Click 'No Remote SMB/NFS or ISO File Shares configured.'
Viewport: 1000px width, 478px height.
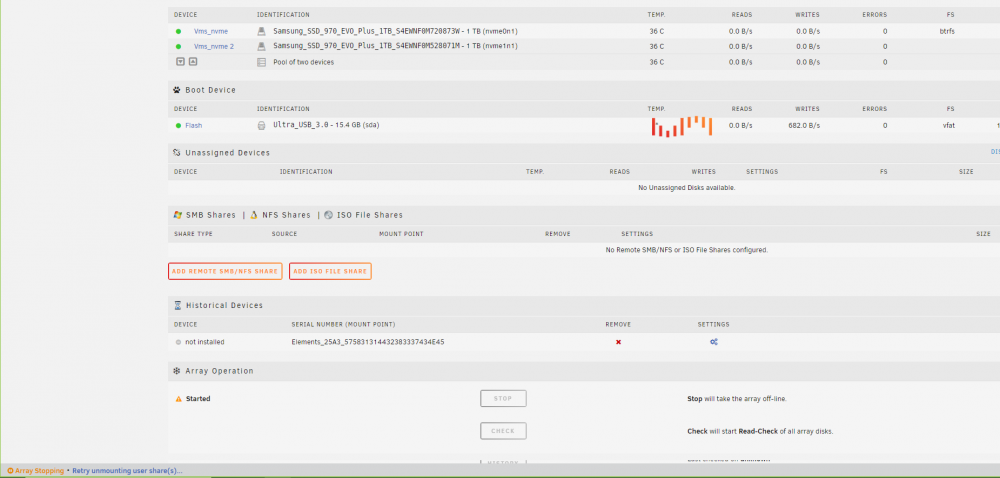(x=687, y=250)
